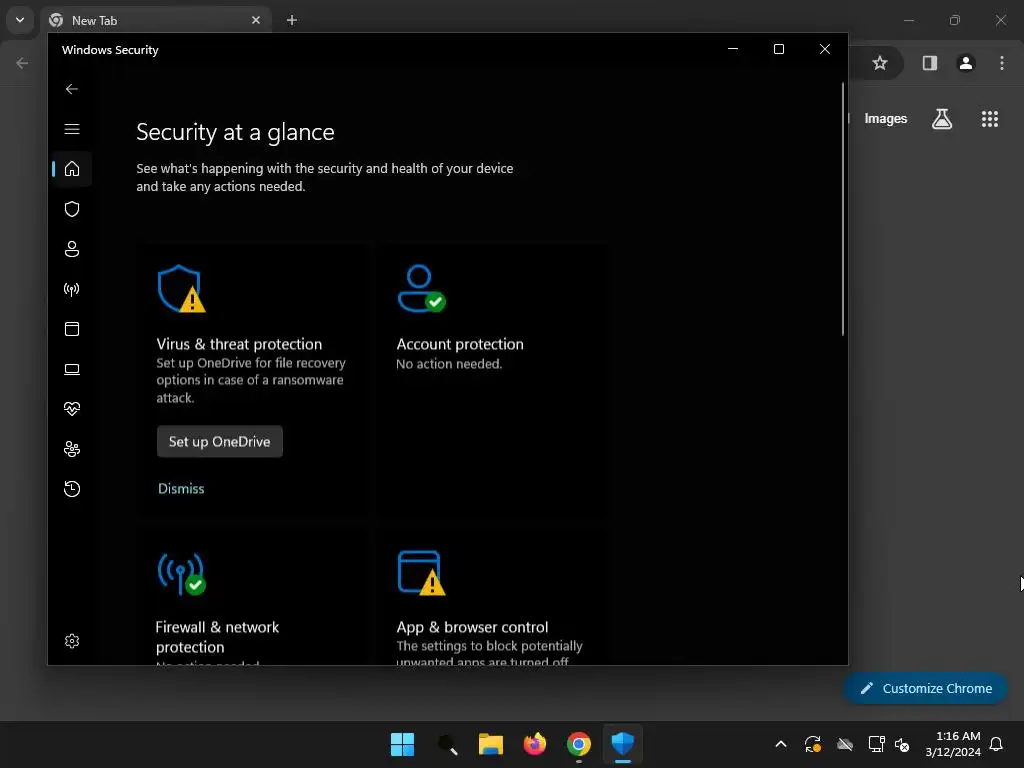Bookmark page with Chrome star icon

click(x=880, y=63)
